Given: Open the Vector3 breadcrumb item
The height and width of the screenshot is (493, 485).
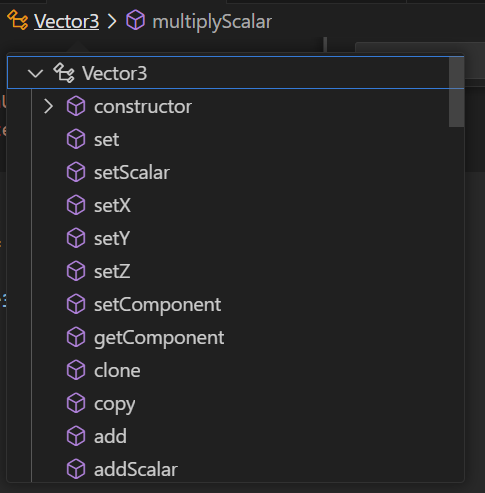Looking at the screenshot, I should (66, 22).
